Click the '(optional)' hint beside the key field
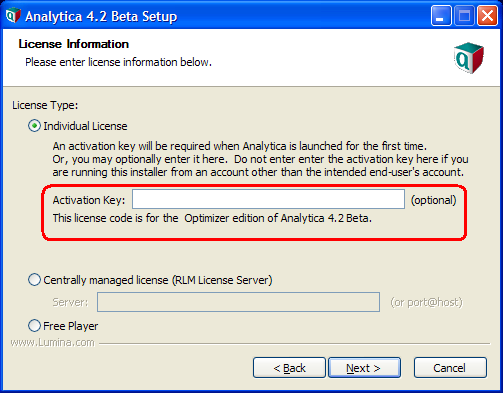Viewport: 503px width, 393px height. click(433, 200)
